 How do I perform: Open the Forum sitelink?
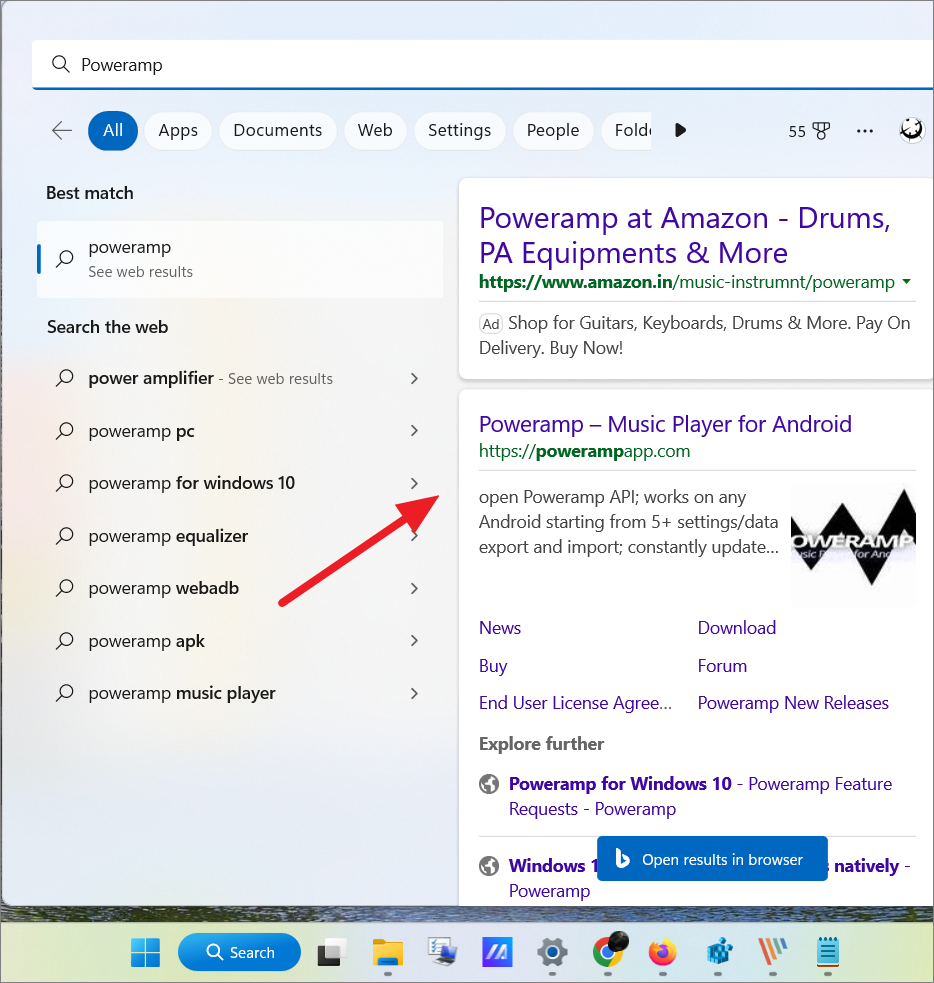click(x=722, y=666)
